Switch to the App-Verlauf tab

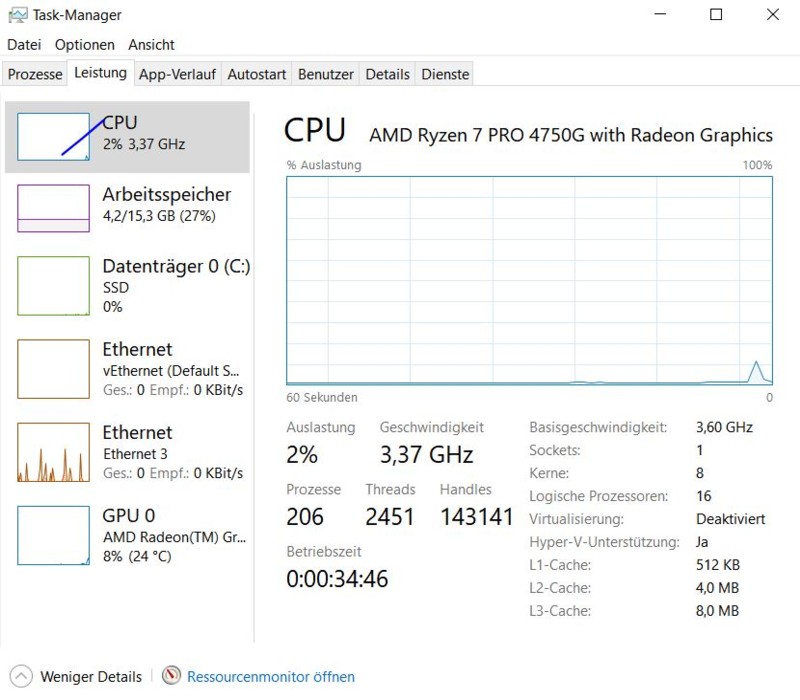[x=177, y=74]
